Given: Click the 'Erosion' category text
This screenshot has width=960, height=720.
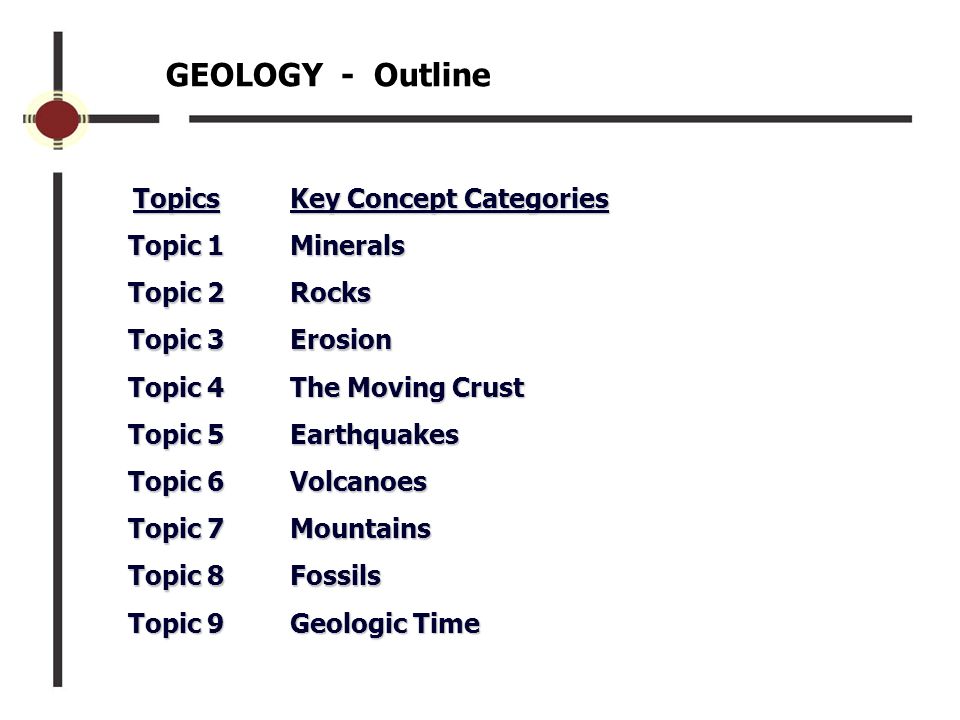Looking at the screenshot, I should pyautogui.click(x=341, y=340).
